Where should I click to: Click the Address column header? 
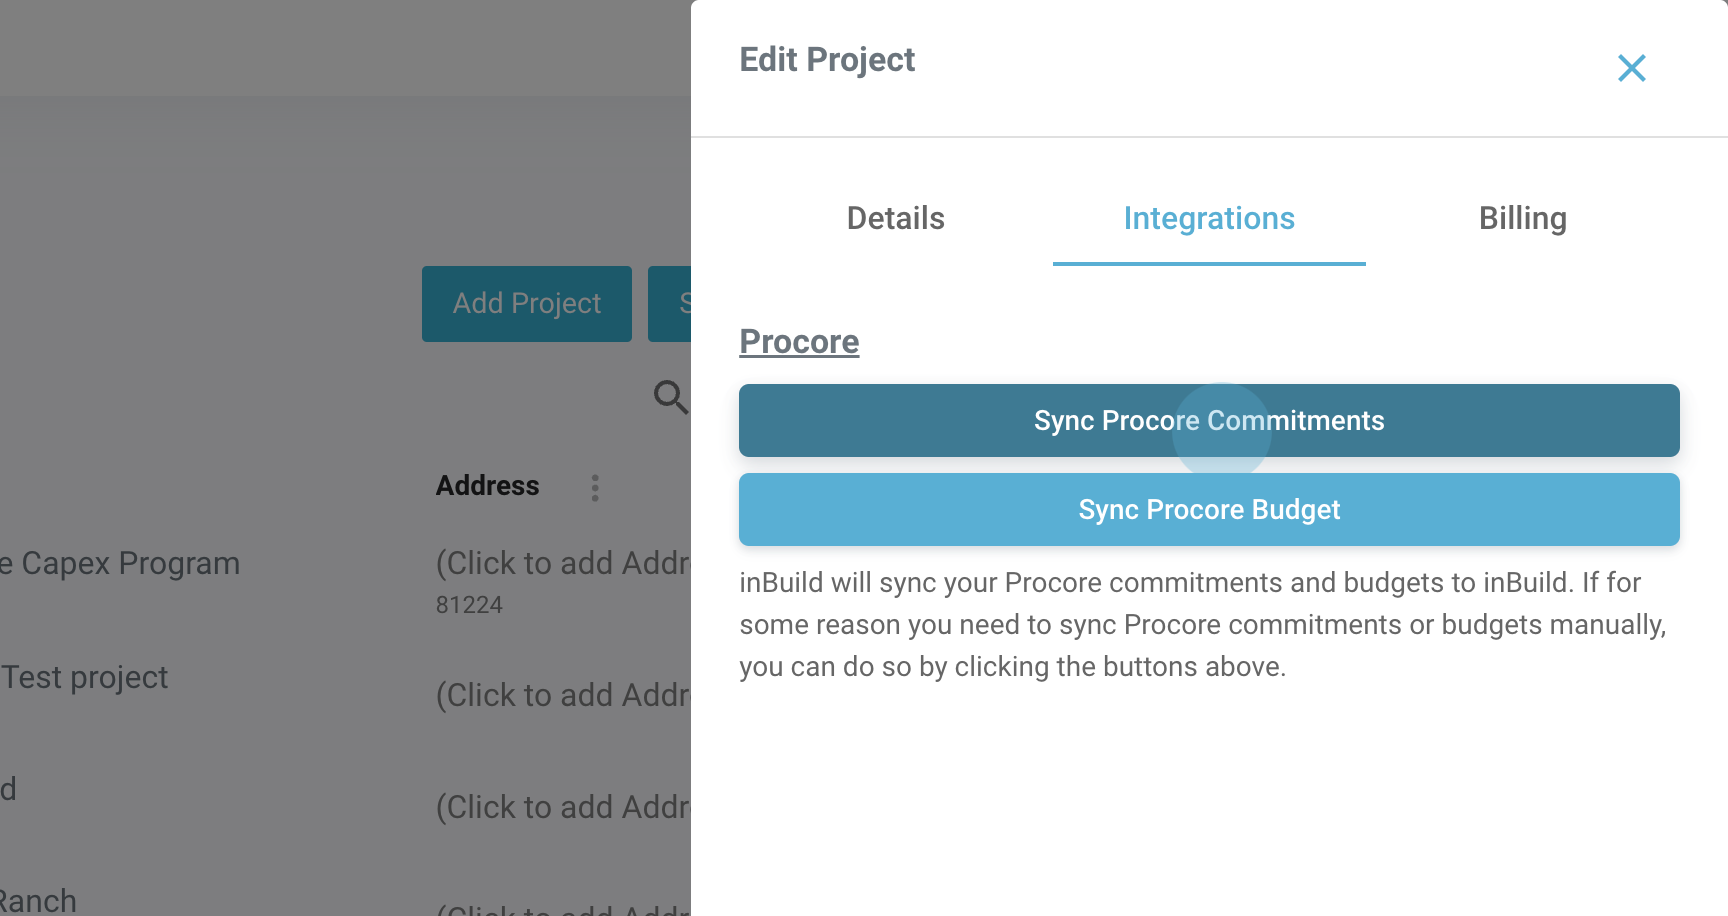pyautogui.click(x=487, y=486)
